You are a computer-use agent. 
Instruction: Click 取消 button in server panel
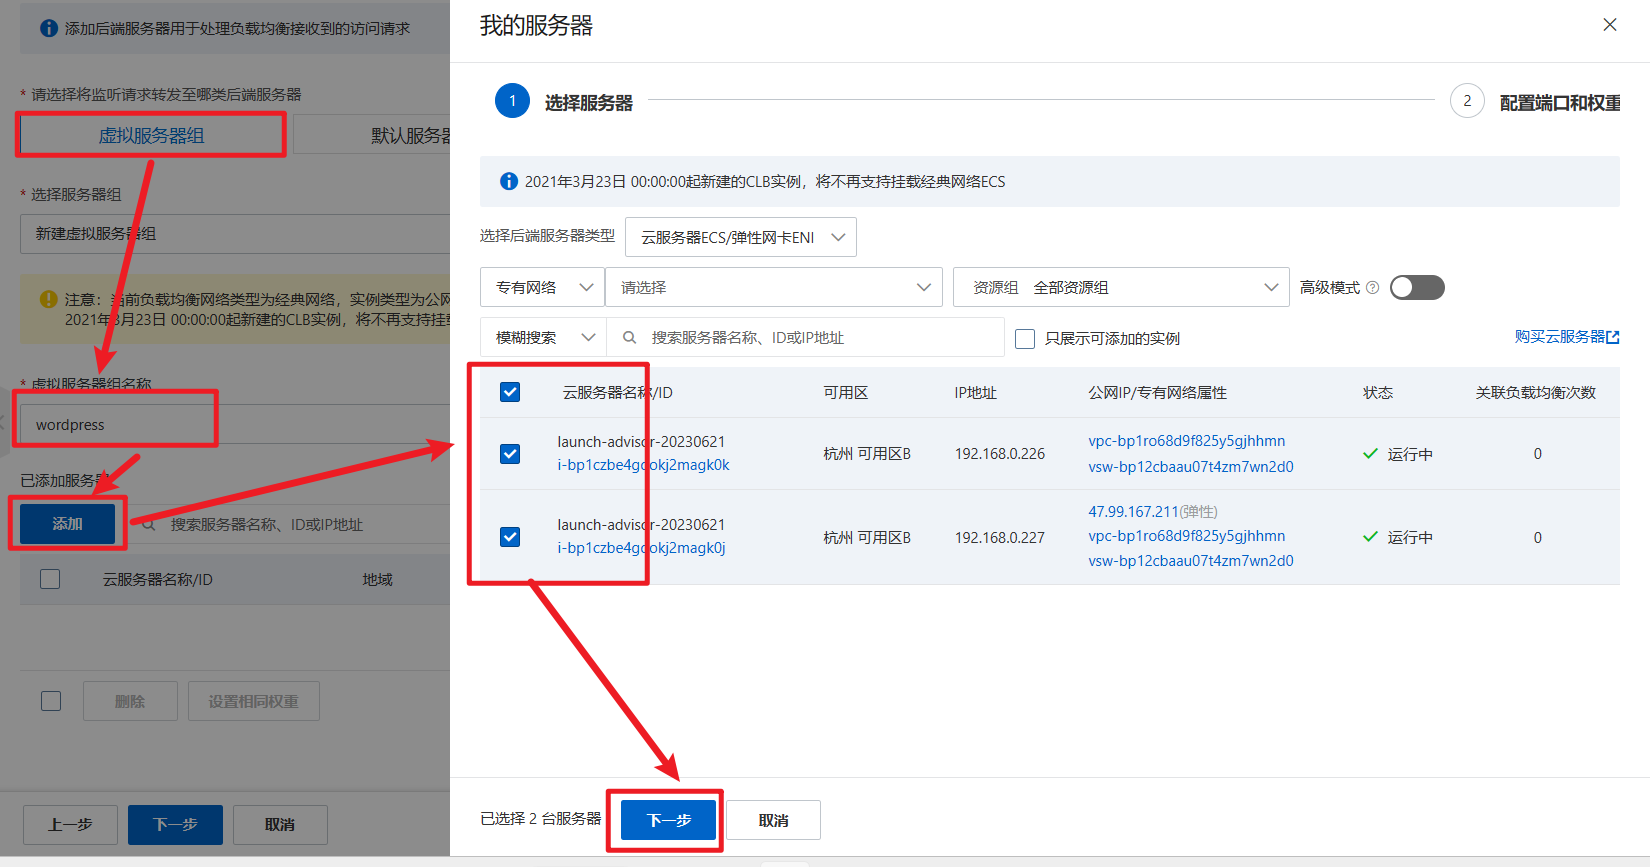coord(773,820)
